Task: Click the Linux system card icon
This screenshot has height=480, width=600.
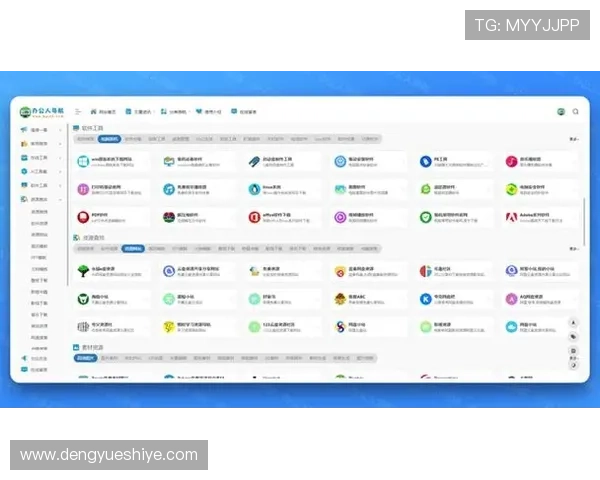Action: tap(254, 188)
